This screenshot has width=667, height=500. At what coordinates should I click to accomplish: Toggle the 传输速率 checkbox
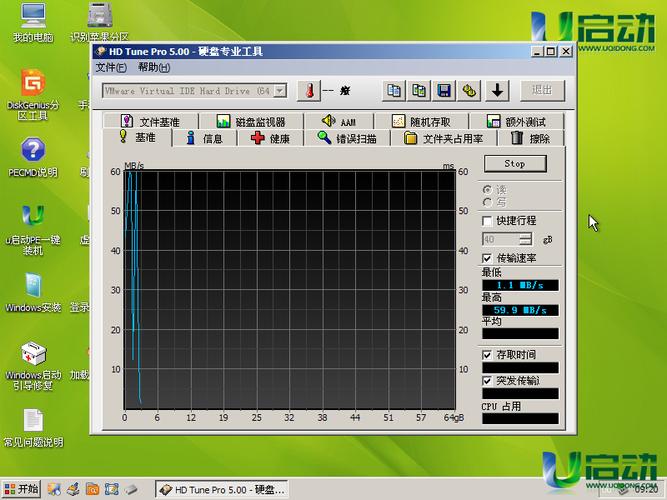[487, 258]
